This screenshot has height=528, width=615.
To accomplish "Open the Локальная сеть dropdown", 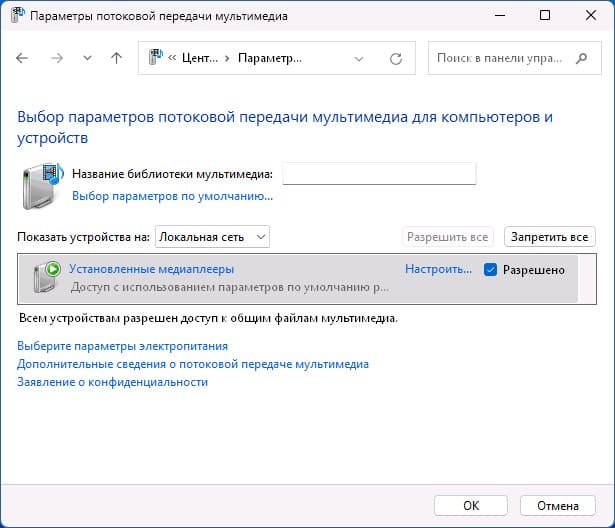I will [x=212, y=237].
